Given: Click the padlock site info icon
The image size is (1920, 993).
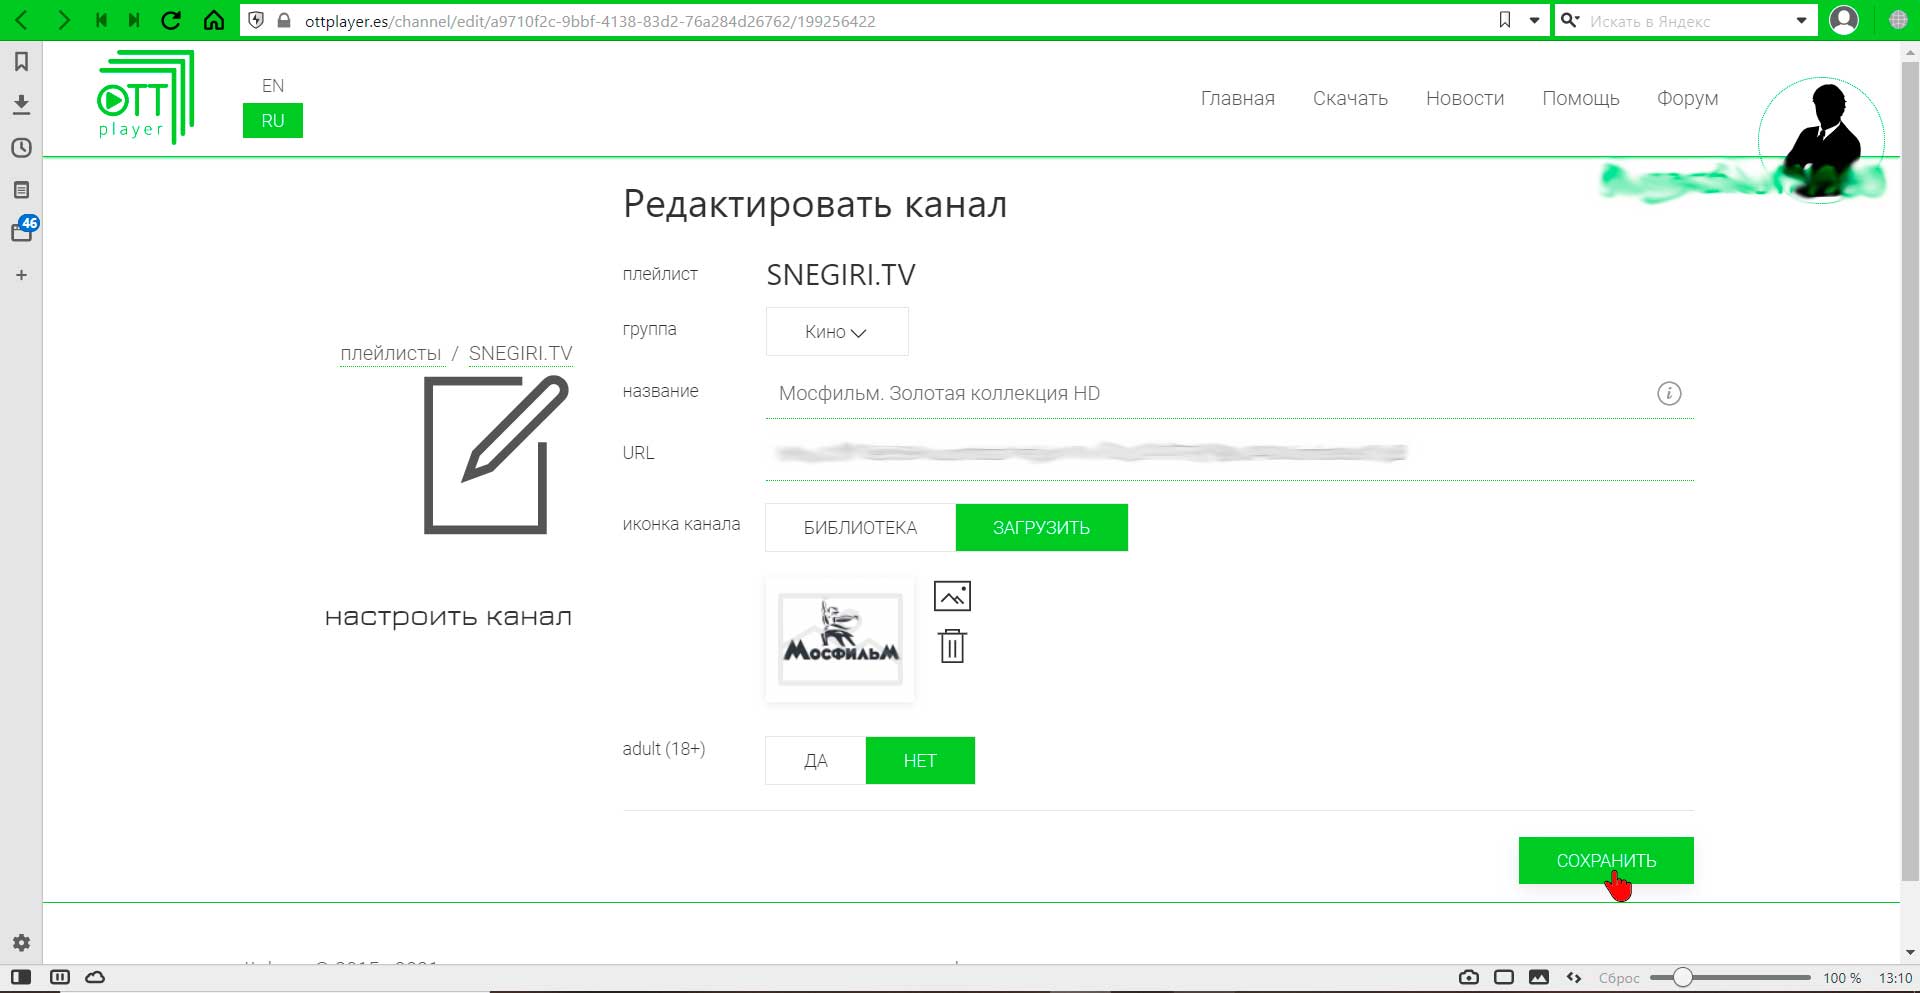Looking at the screenshot, I should pyautogui.click(x=284, y=20).
